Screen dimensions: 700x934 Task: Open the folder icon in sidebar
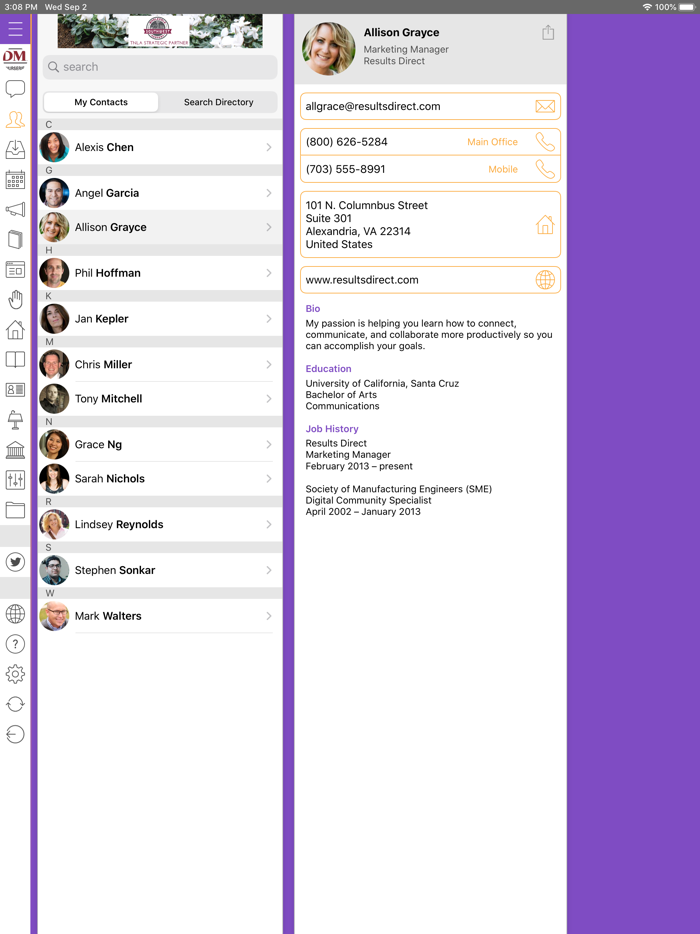tap(15, 510)
